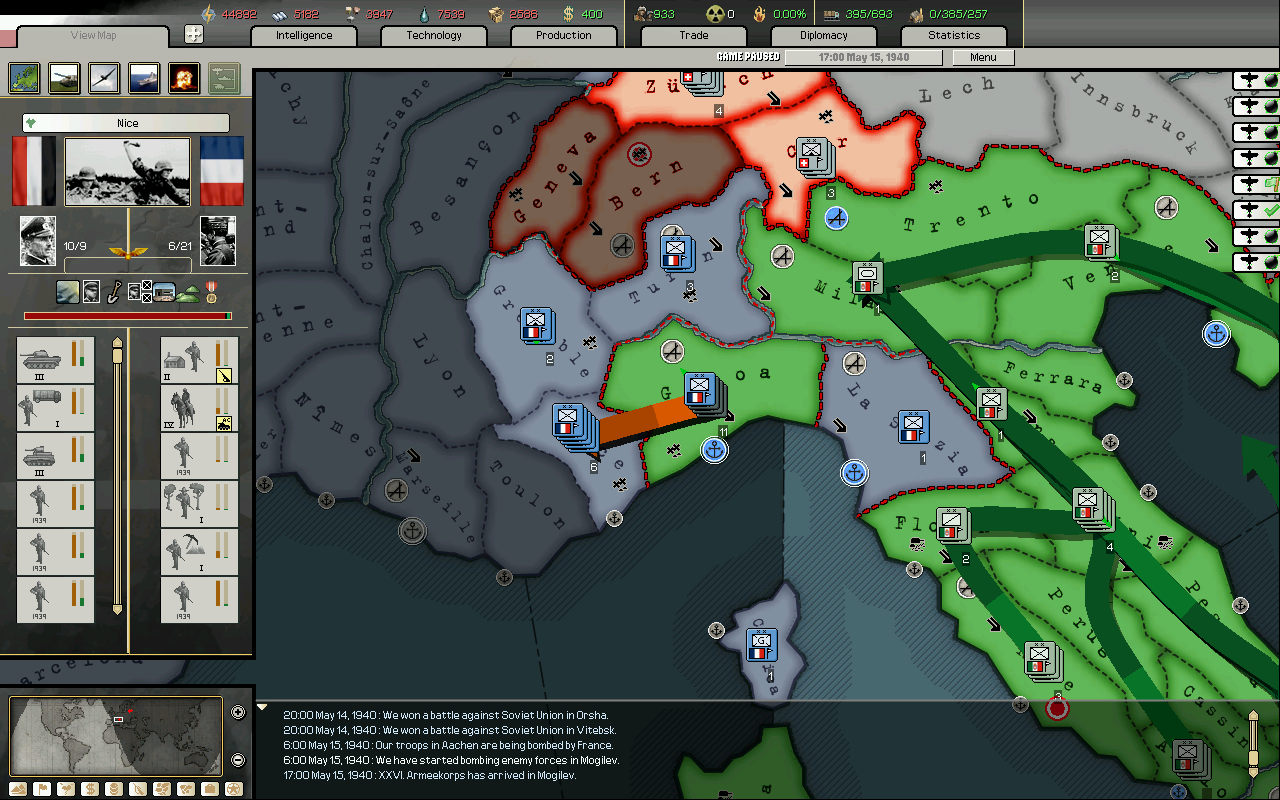This screenshot has width=1280, height=800.
Task: Click the French flag in battle panel
Action: (x=221, y=172)
